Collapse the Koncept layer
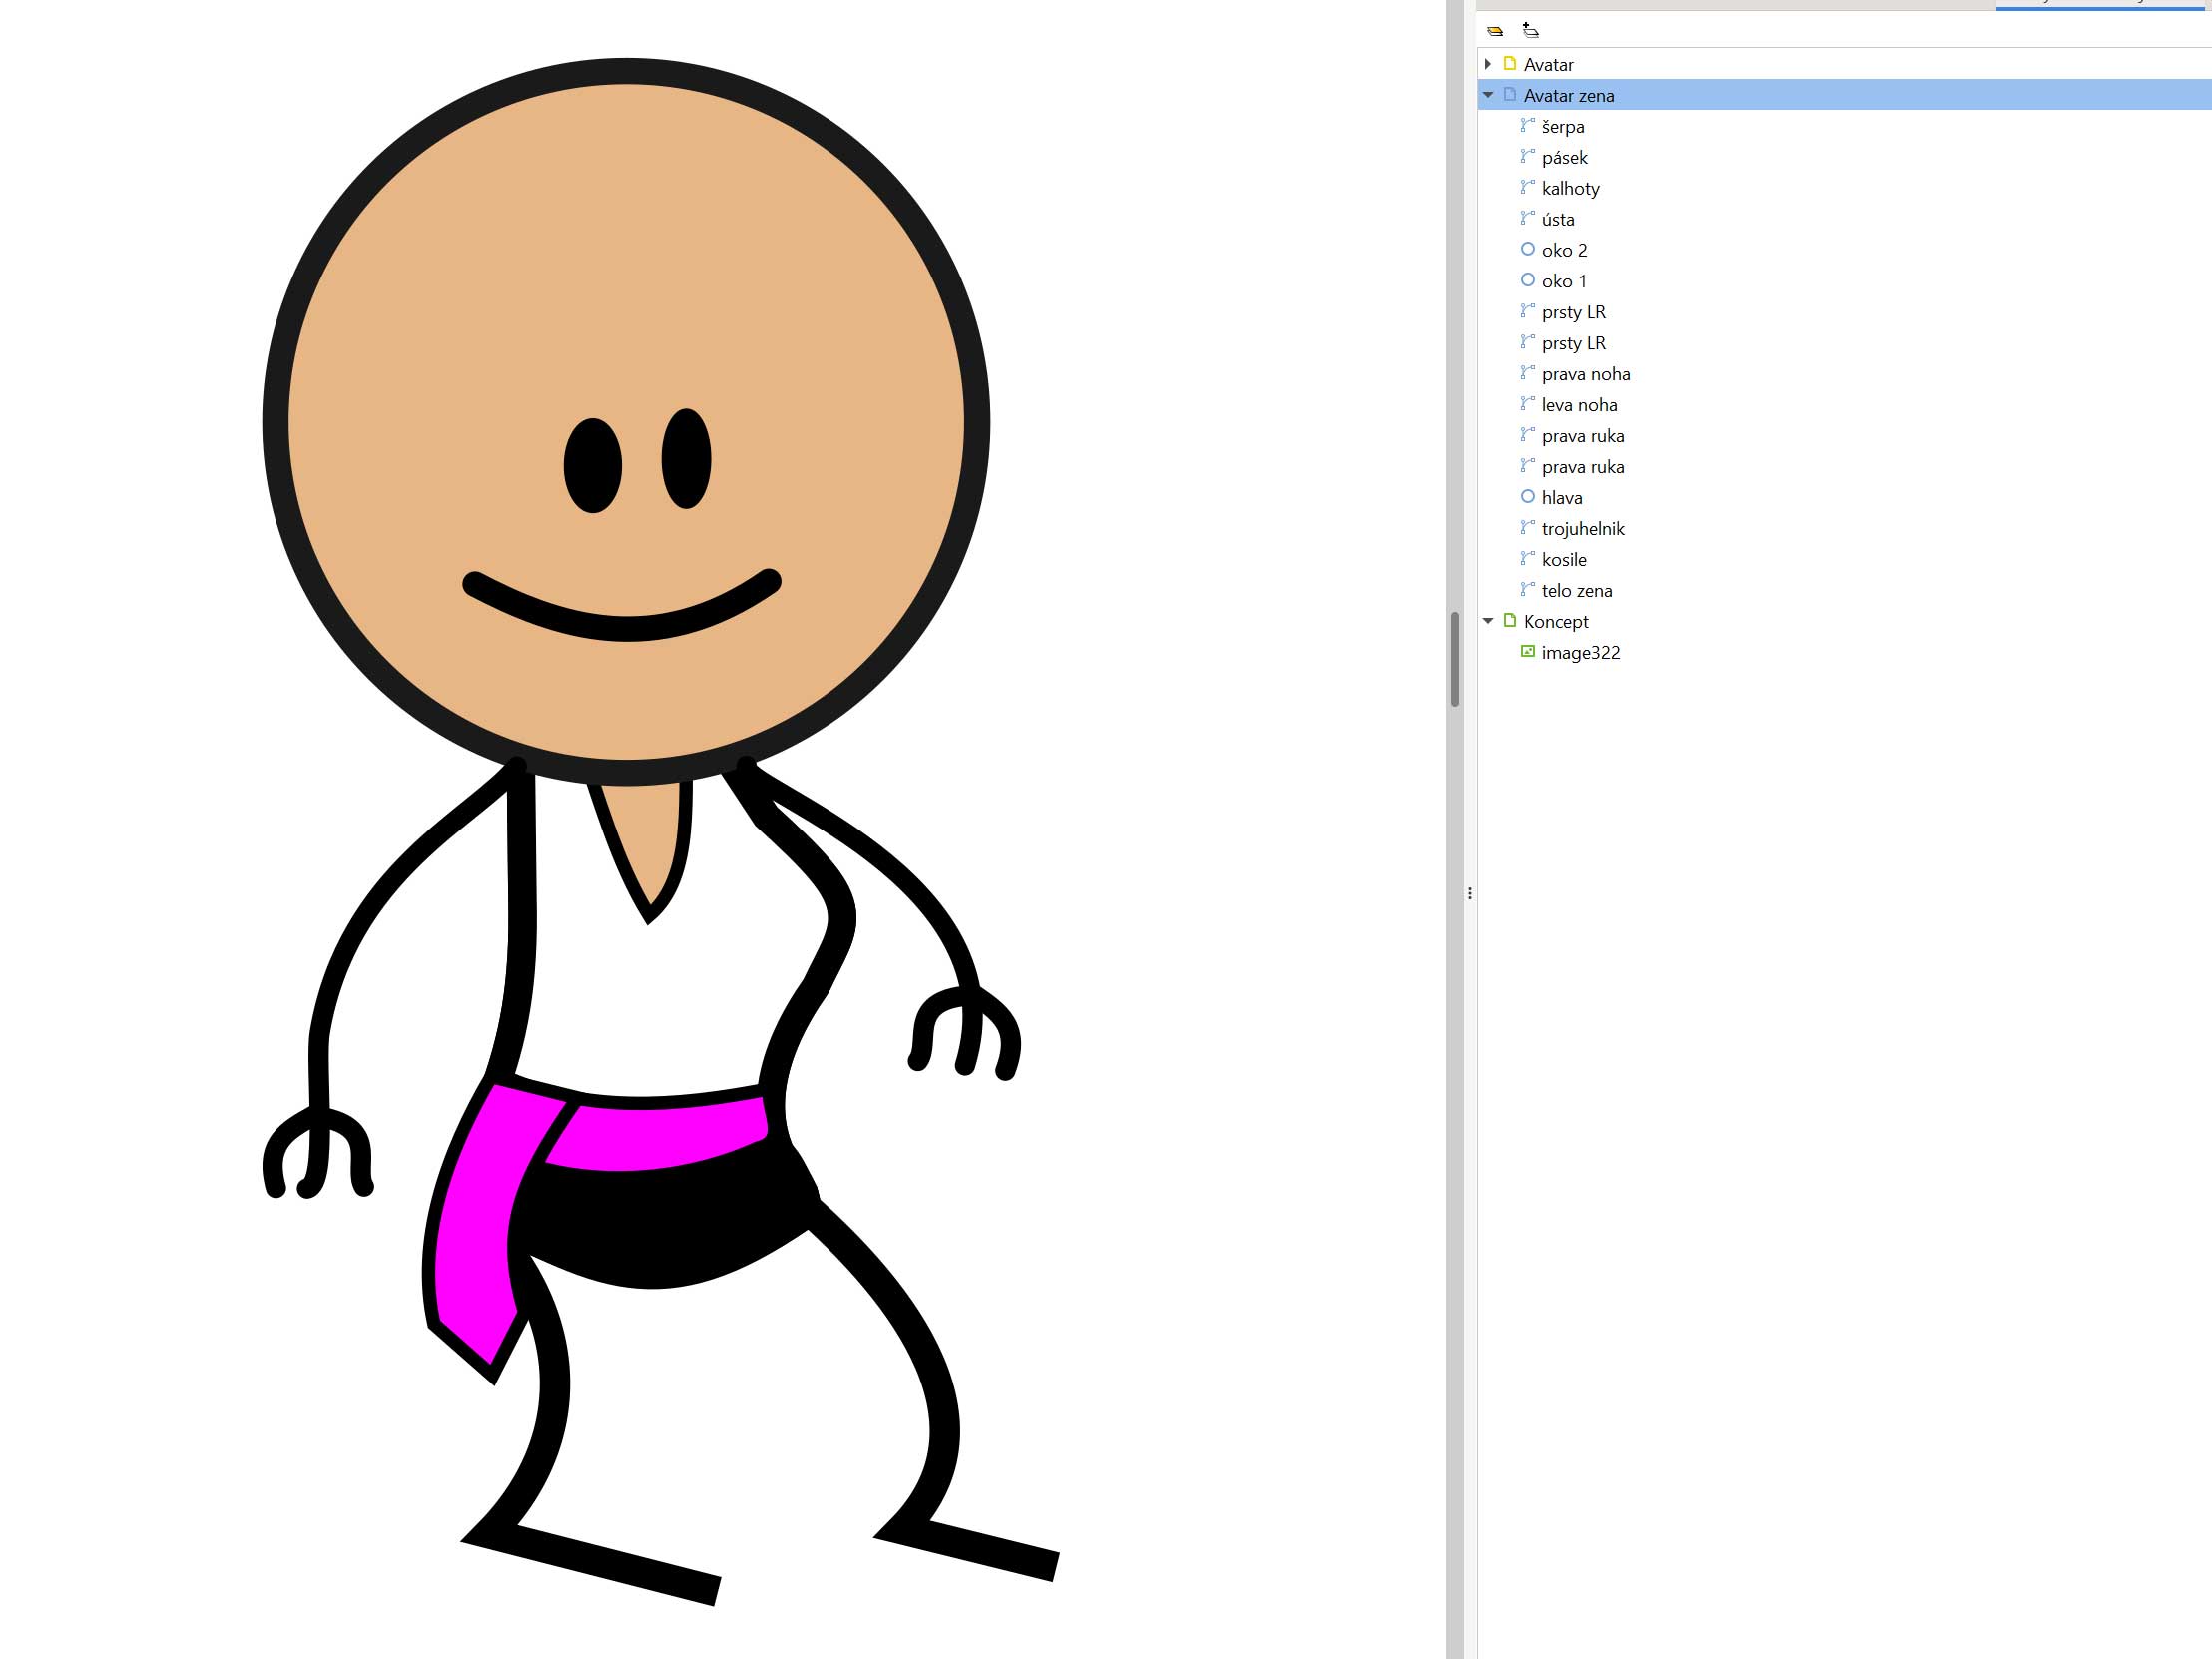This screenshot has height=1659, width=2212. (x=1488, y=621)
